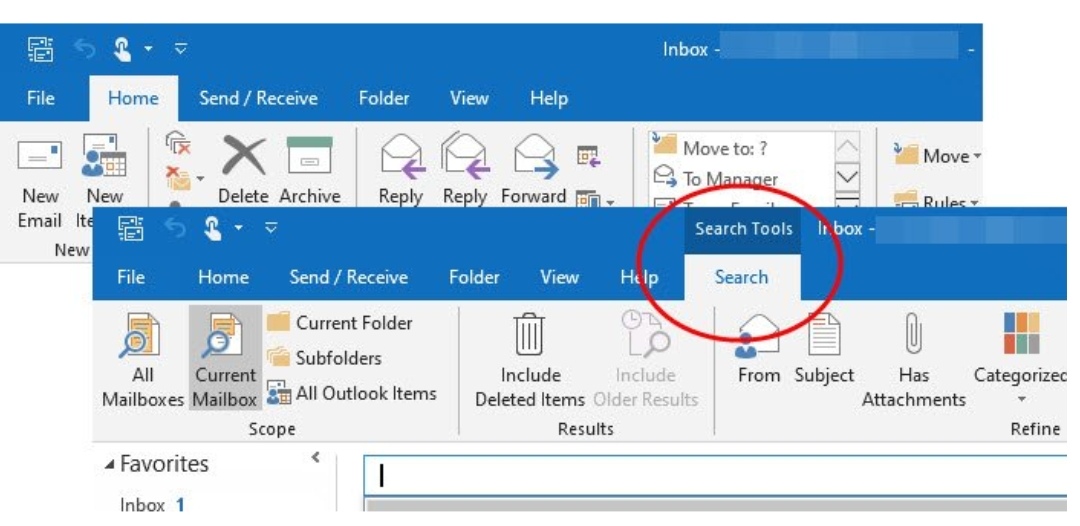1080x526 pixels.
Task: Collapse the Favorites group
Action: click(110, 465)
